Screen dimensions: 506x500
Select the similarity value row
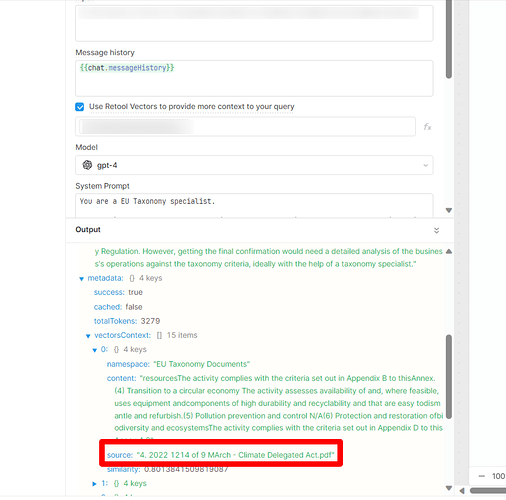tap(167, 469)
